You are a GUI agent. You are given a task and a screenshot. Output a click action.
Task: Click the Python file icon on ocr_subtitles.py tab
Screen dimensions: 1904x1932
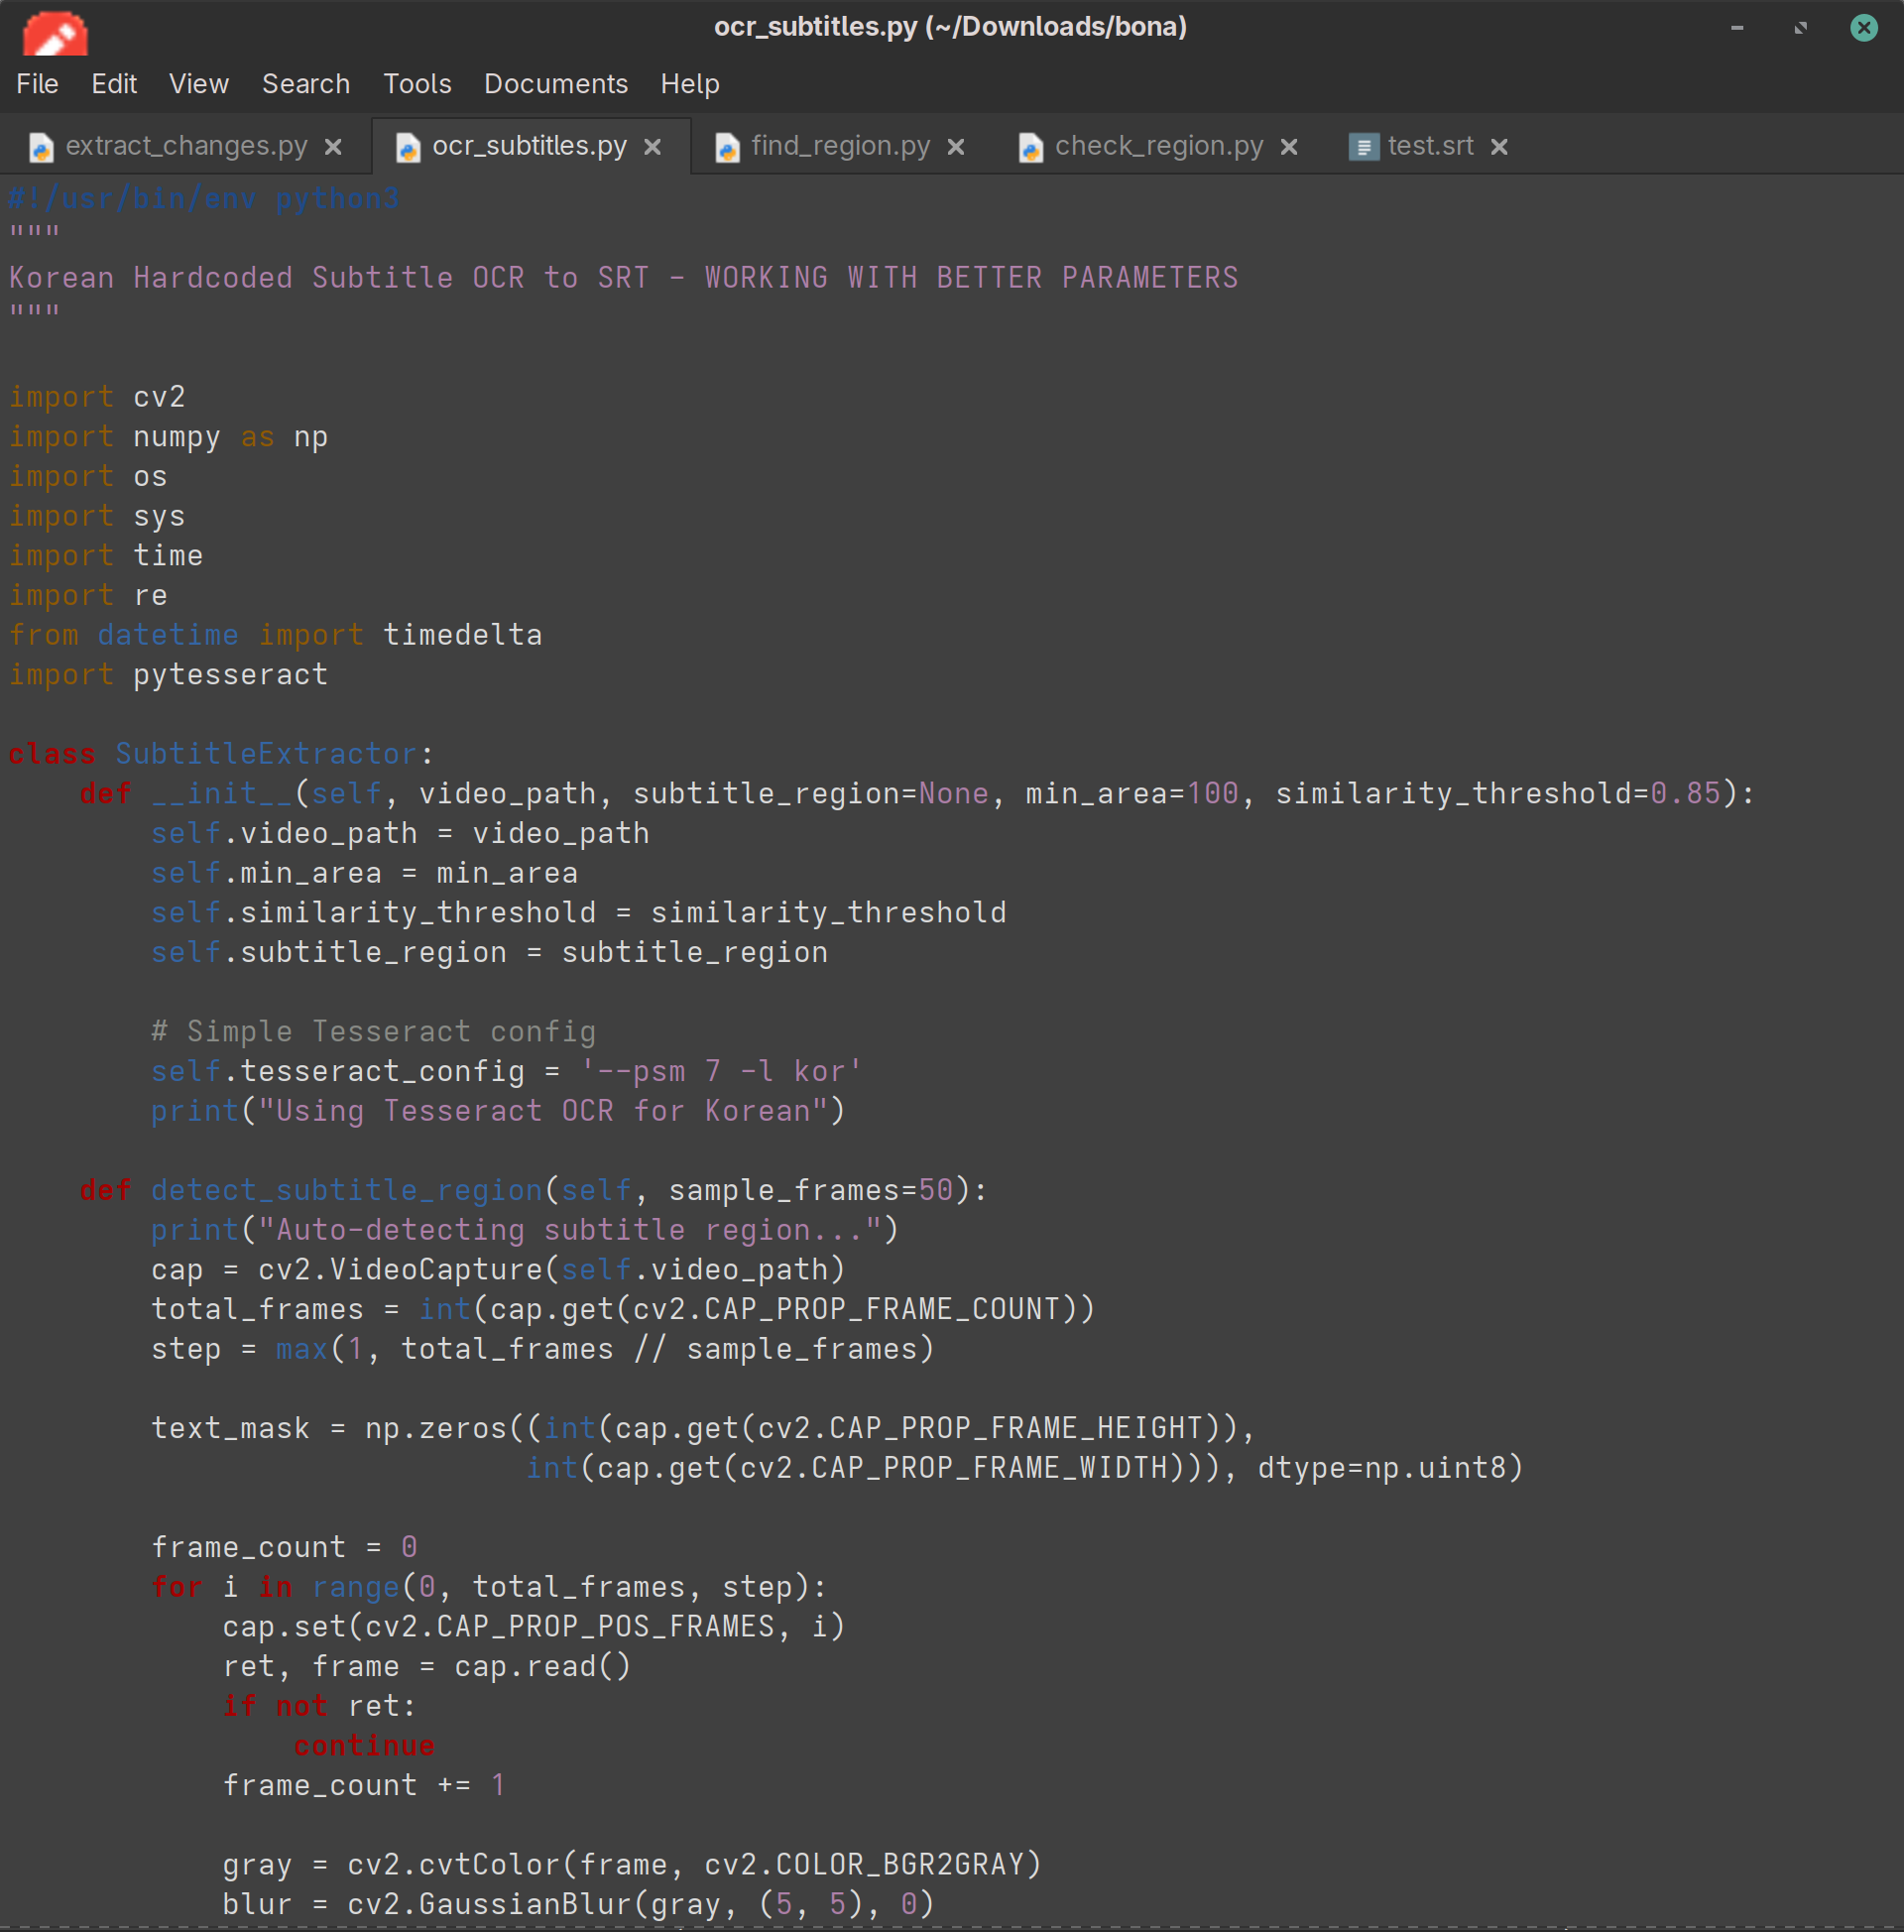click(407, 147)
